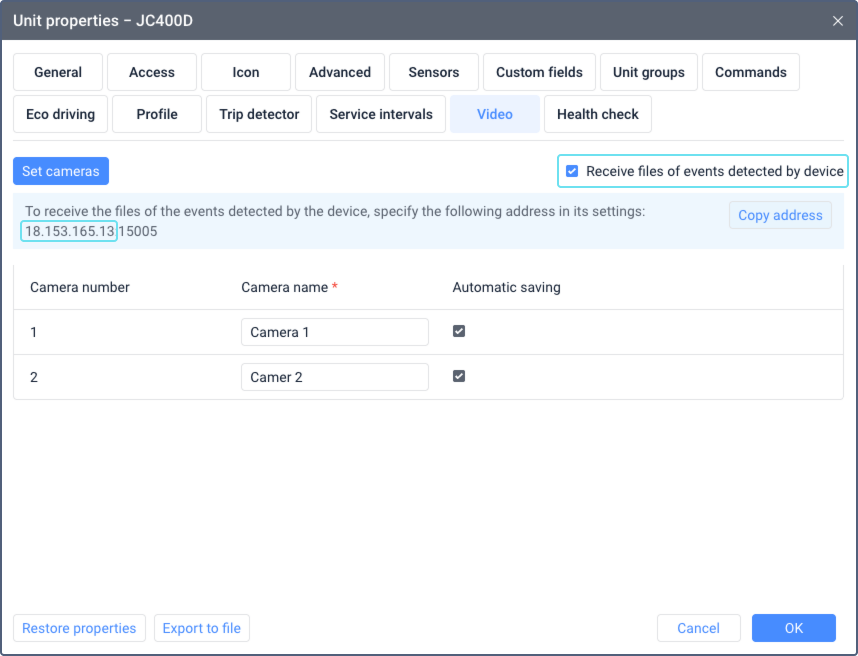The height and width of the screenshot is (656, 858).
Task: Click the Set cameras button
Action: coord(61,171)
